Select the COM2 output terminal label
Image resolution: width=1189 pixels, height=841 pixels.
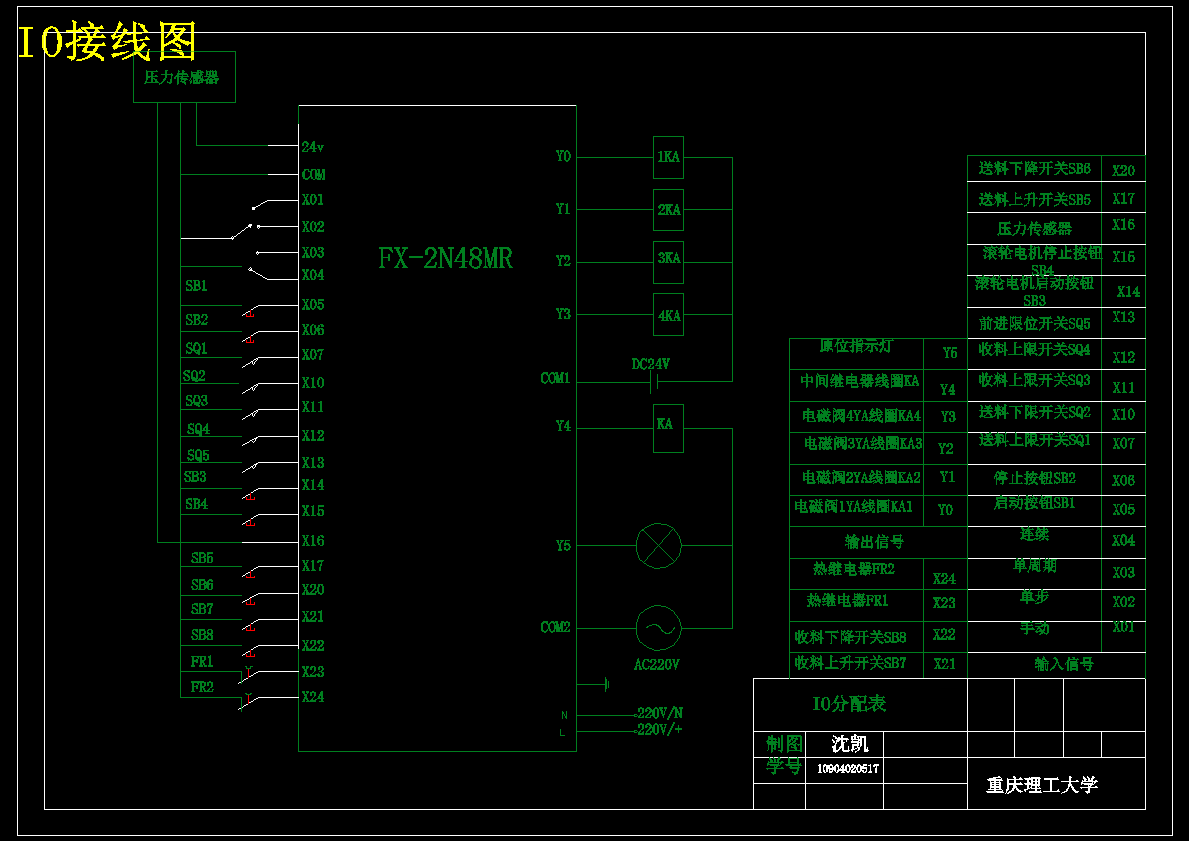point(555,627)
